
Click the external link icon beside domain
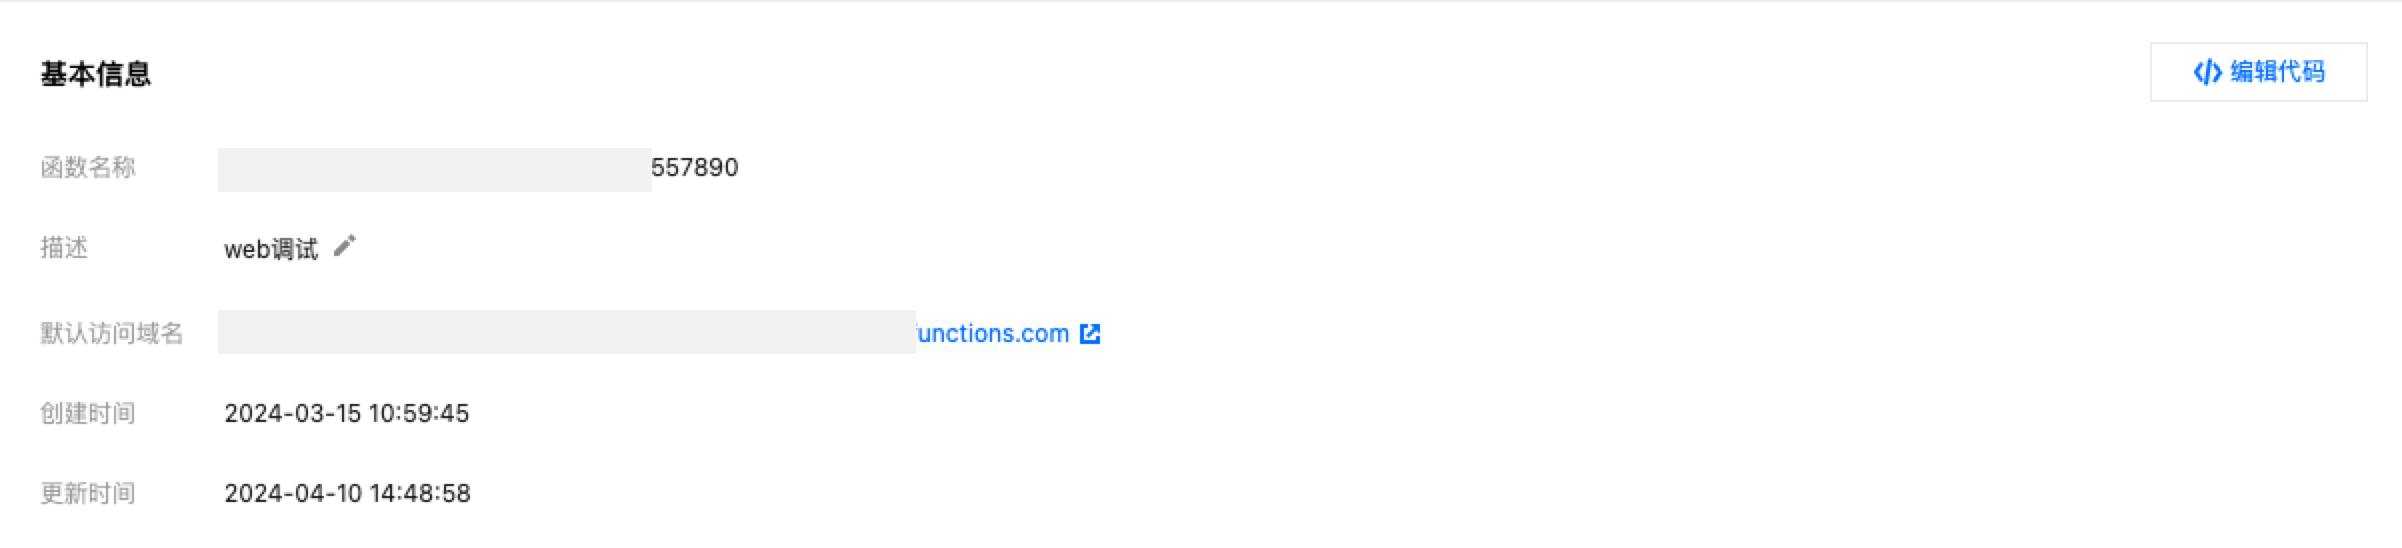(x=1090, y=334)
